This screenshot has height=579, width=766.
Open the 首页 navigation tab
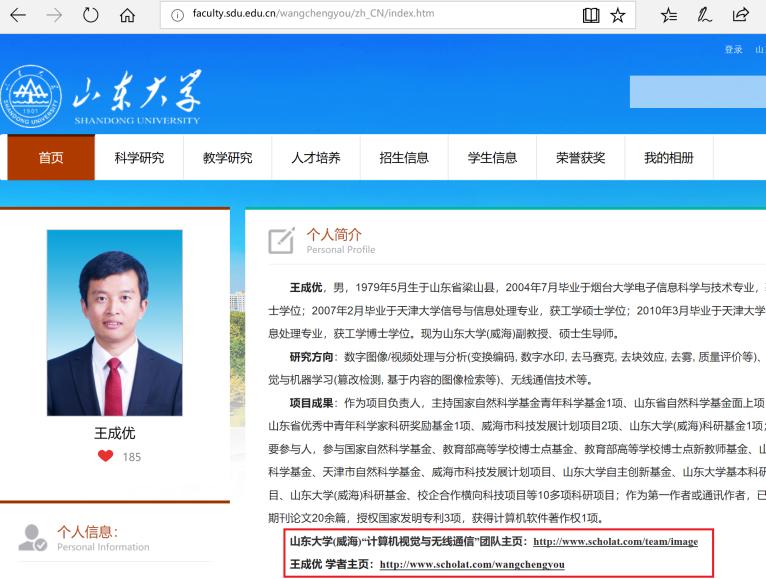click(50, 157)
